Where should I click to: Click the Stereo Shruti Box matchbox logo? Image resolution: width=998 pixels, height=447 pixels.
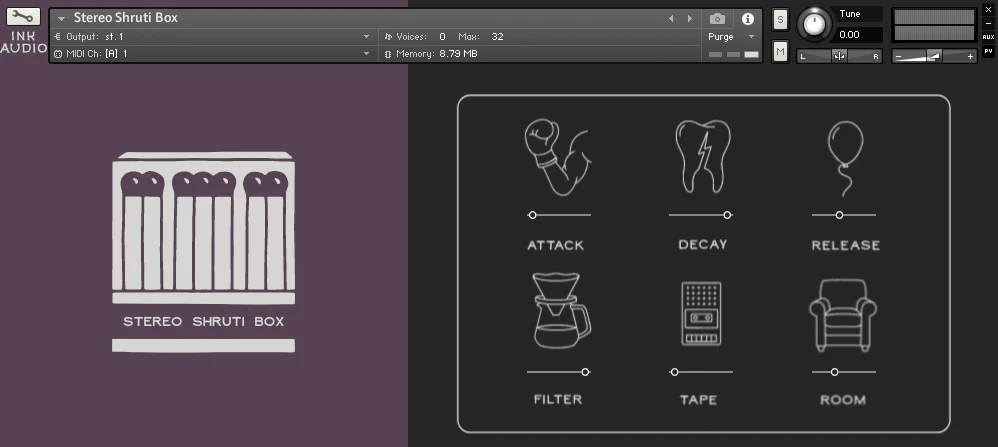[x=203, y=252]
